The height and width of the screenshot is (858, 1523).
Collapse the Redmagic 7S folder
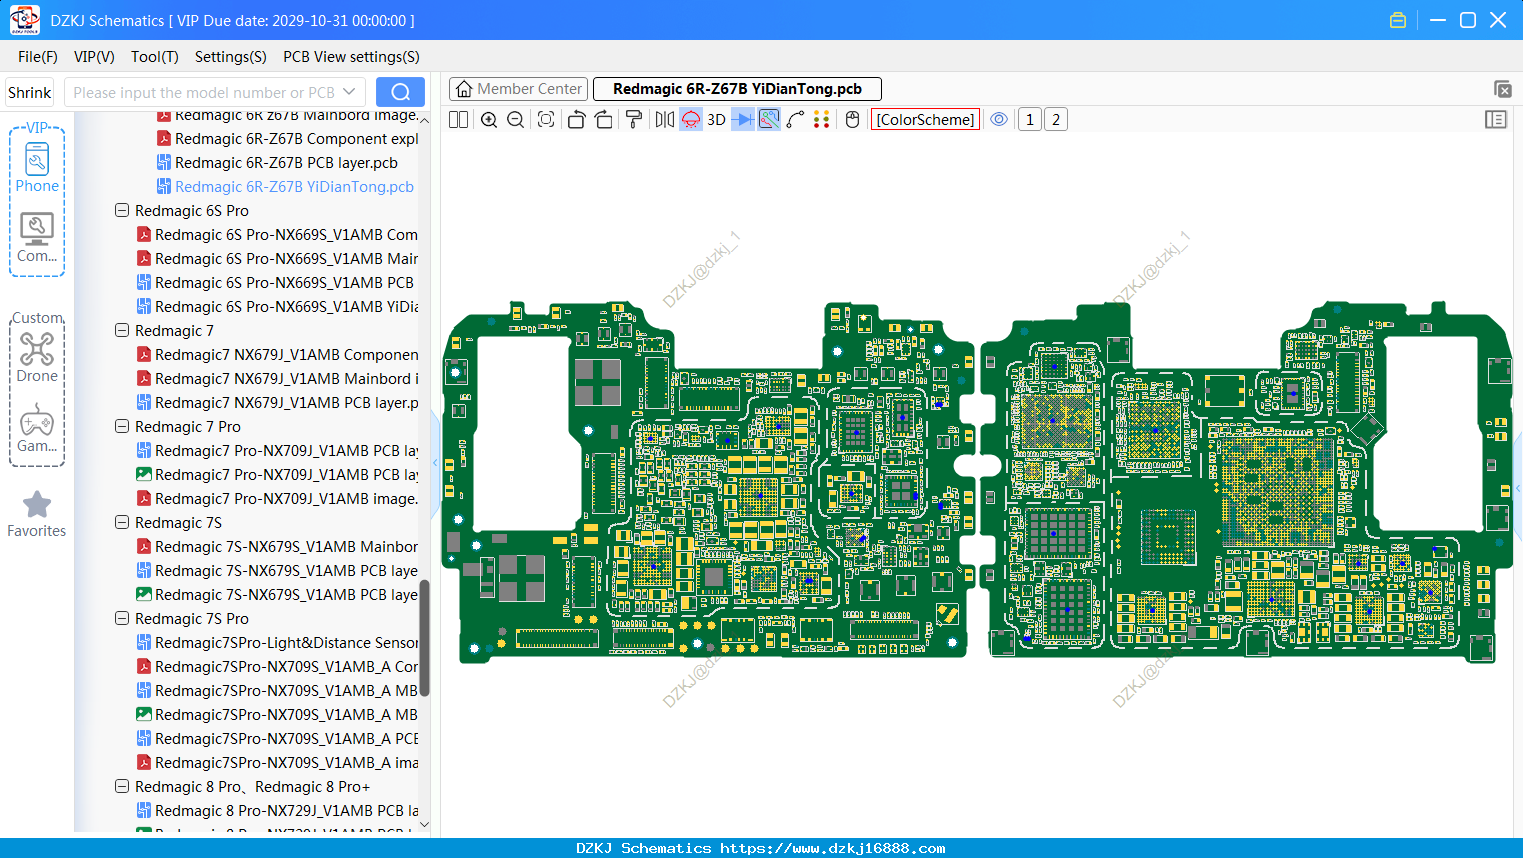(122, 523)
